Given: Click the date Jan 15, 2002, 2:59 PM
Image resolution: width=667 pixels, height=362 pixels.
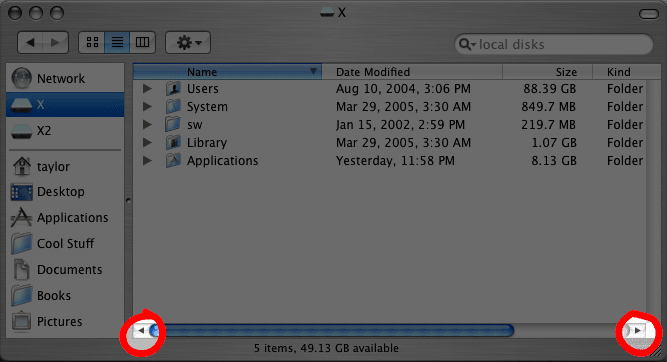Looking at the screenshot, I should [x=400, y=125].
